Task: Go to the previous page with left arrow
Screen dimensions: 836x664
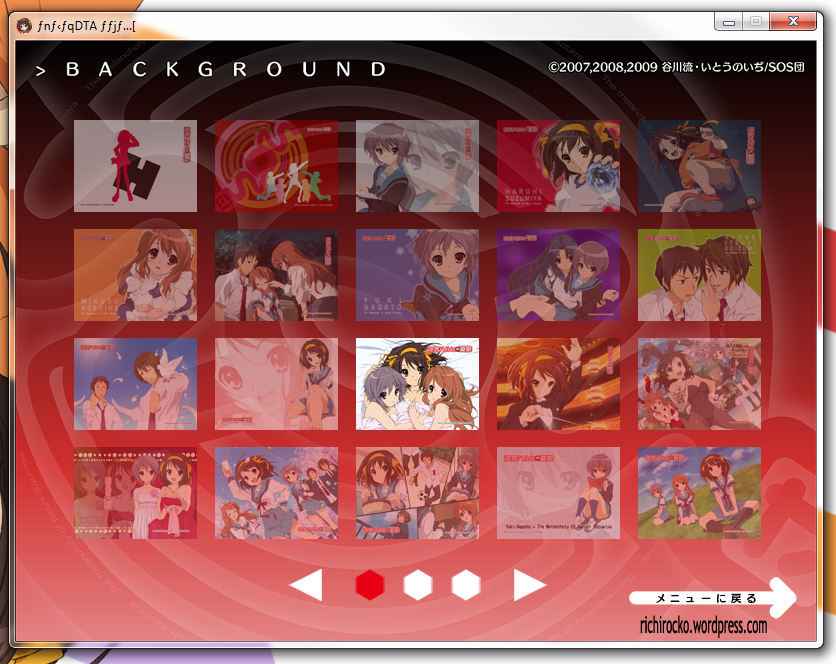Action: (307, 585)
